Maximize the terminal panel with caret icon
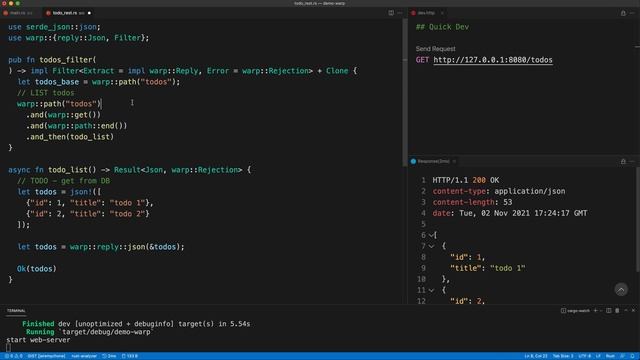The image size is (640, 360). coord(626,311)
